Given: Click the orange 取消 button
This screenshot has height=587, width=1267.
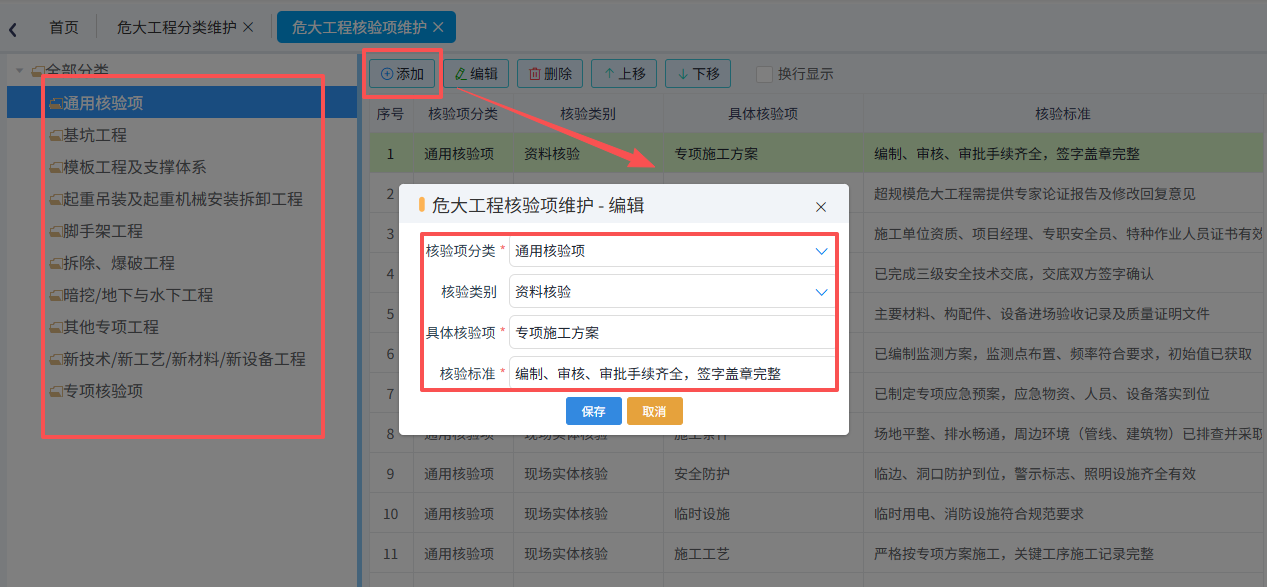Looking at the screenshot, I should click(655, 411).
